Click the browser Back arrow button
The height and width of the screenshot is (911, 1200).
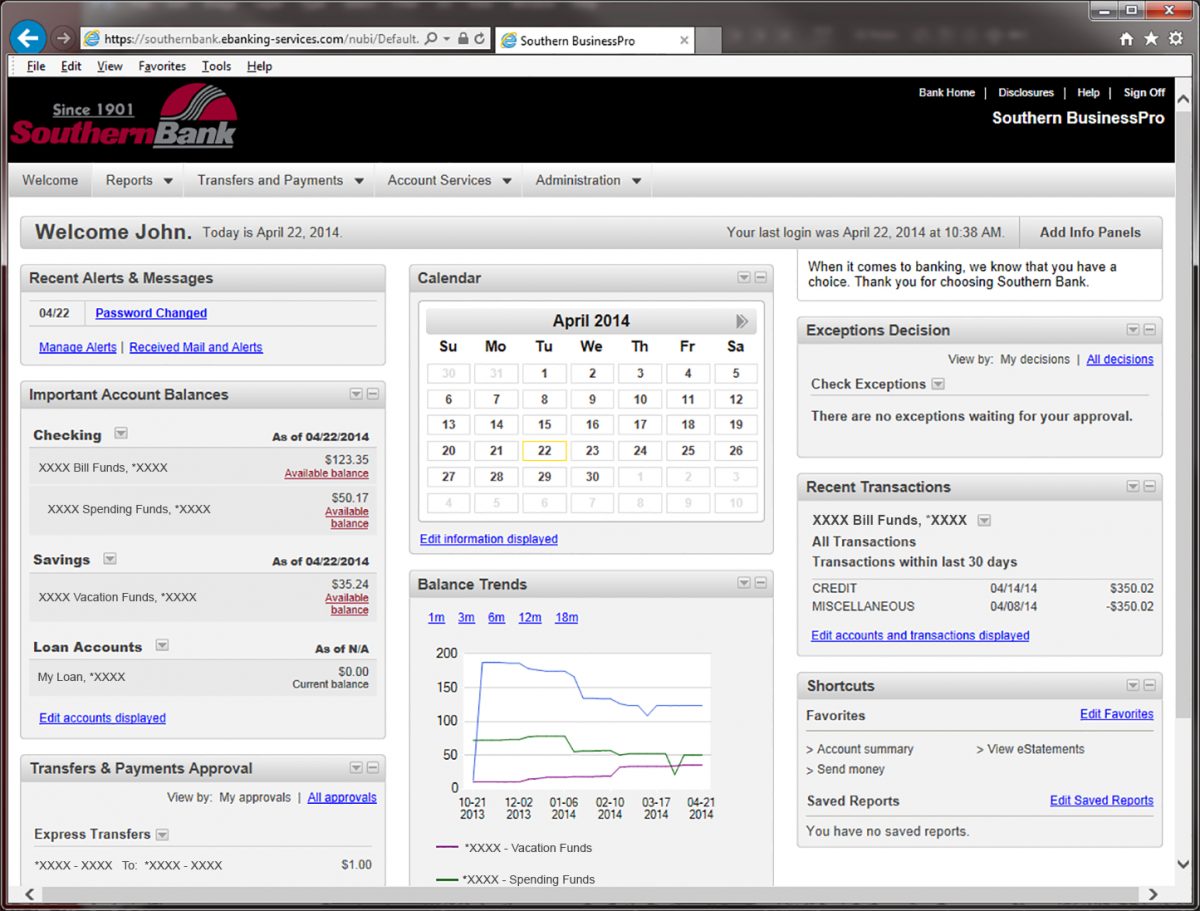(28, 38)
